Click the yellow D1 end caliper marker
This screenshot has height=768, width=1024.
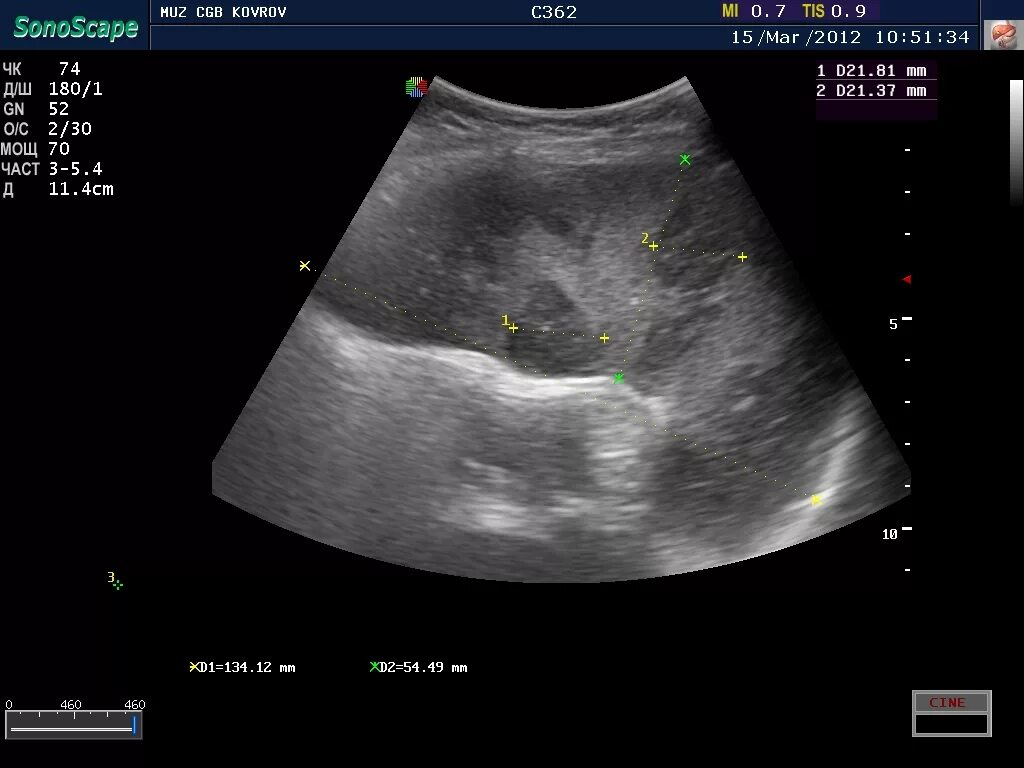click(815, 500)
